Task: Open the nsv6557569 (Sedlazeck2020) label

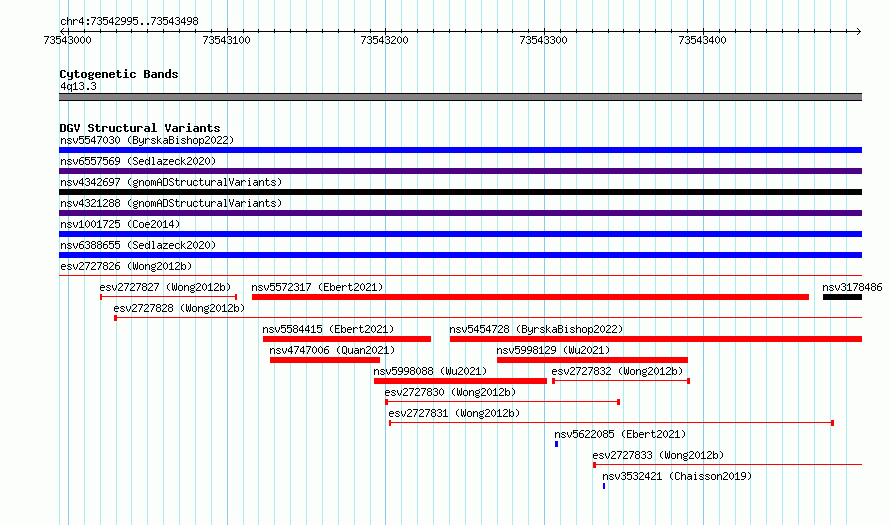Action: click(138, 161)
